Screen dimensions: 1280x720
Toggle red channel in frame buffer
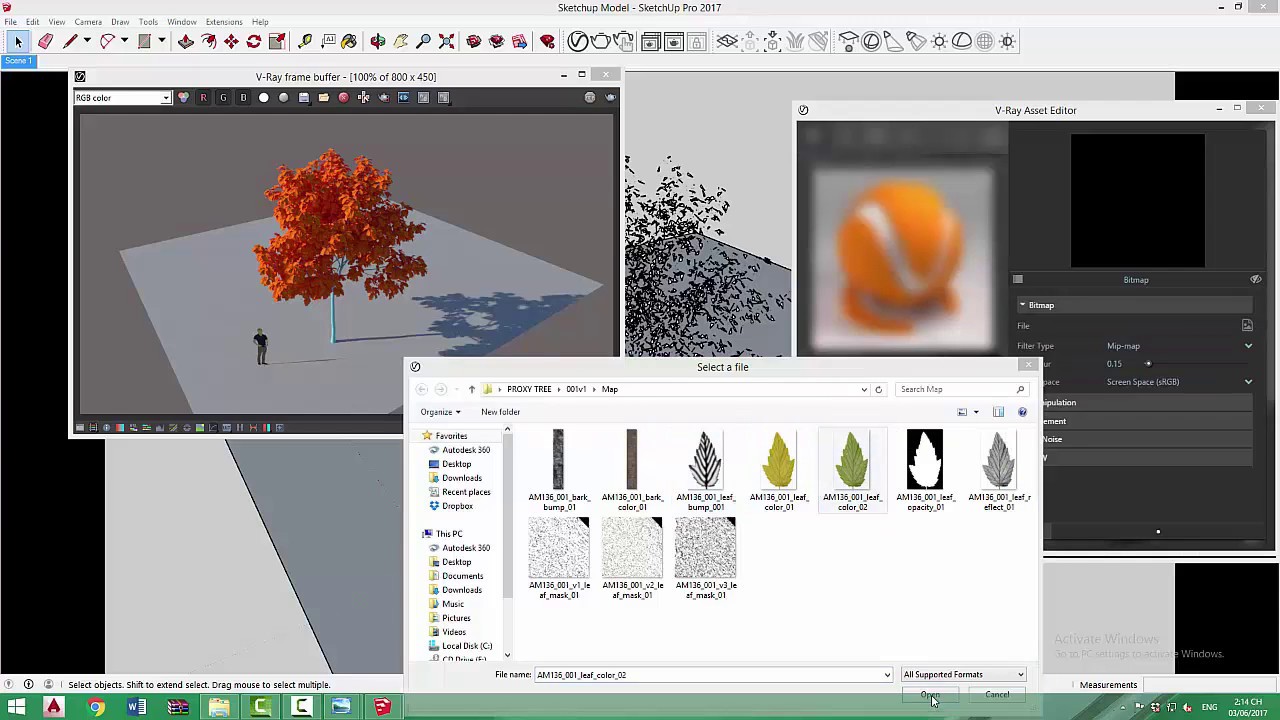pyautogui.click(x=203, y=97)
